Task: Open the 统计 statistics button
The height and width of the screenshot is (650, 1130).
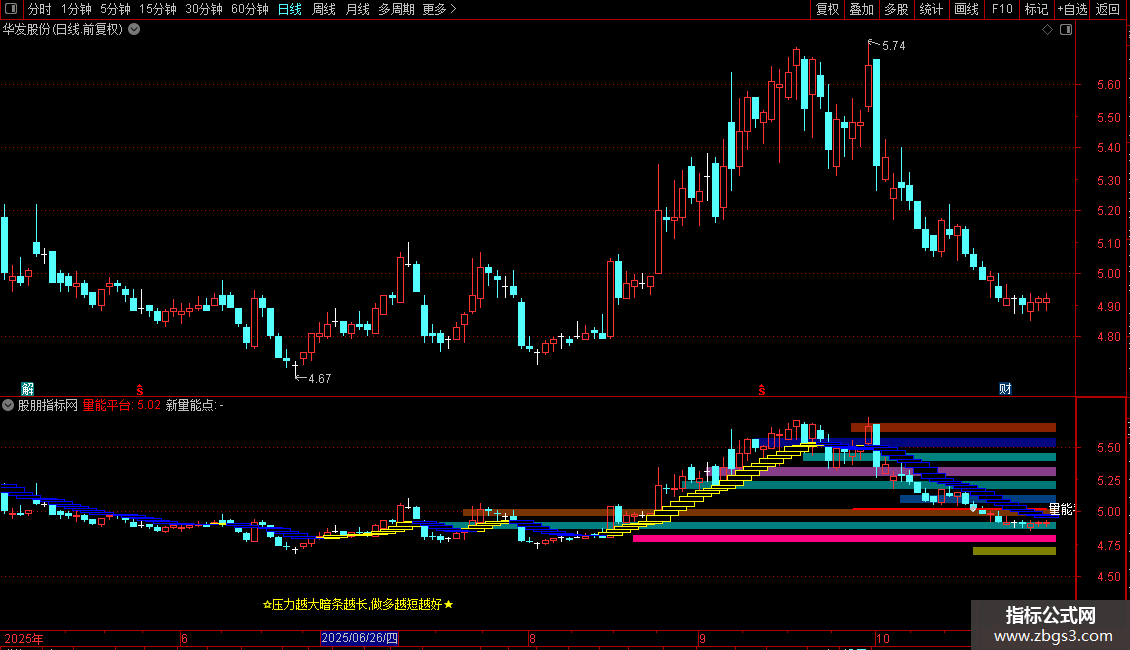Action: point(931,9)
